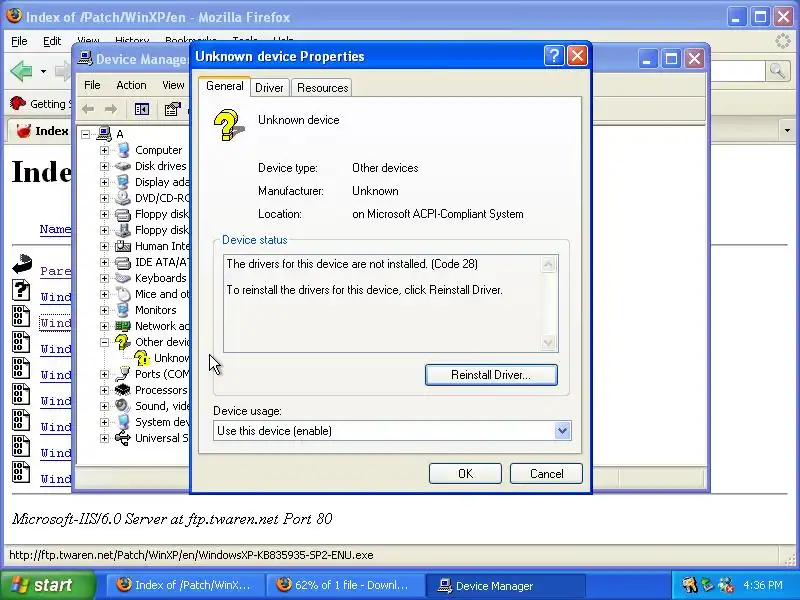Switch to the 62% download taskbar item
800x600 pixels.
click(344, 585)
